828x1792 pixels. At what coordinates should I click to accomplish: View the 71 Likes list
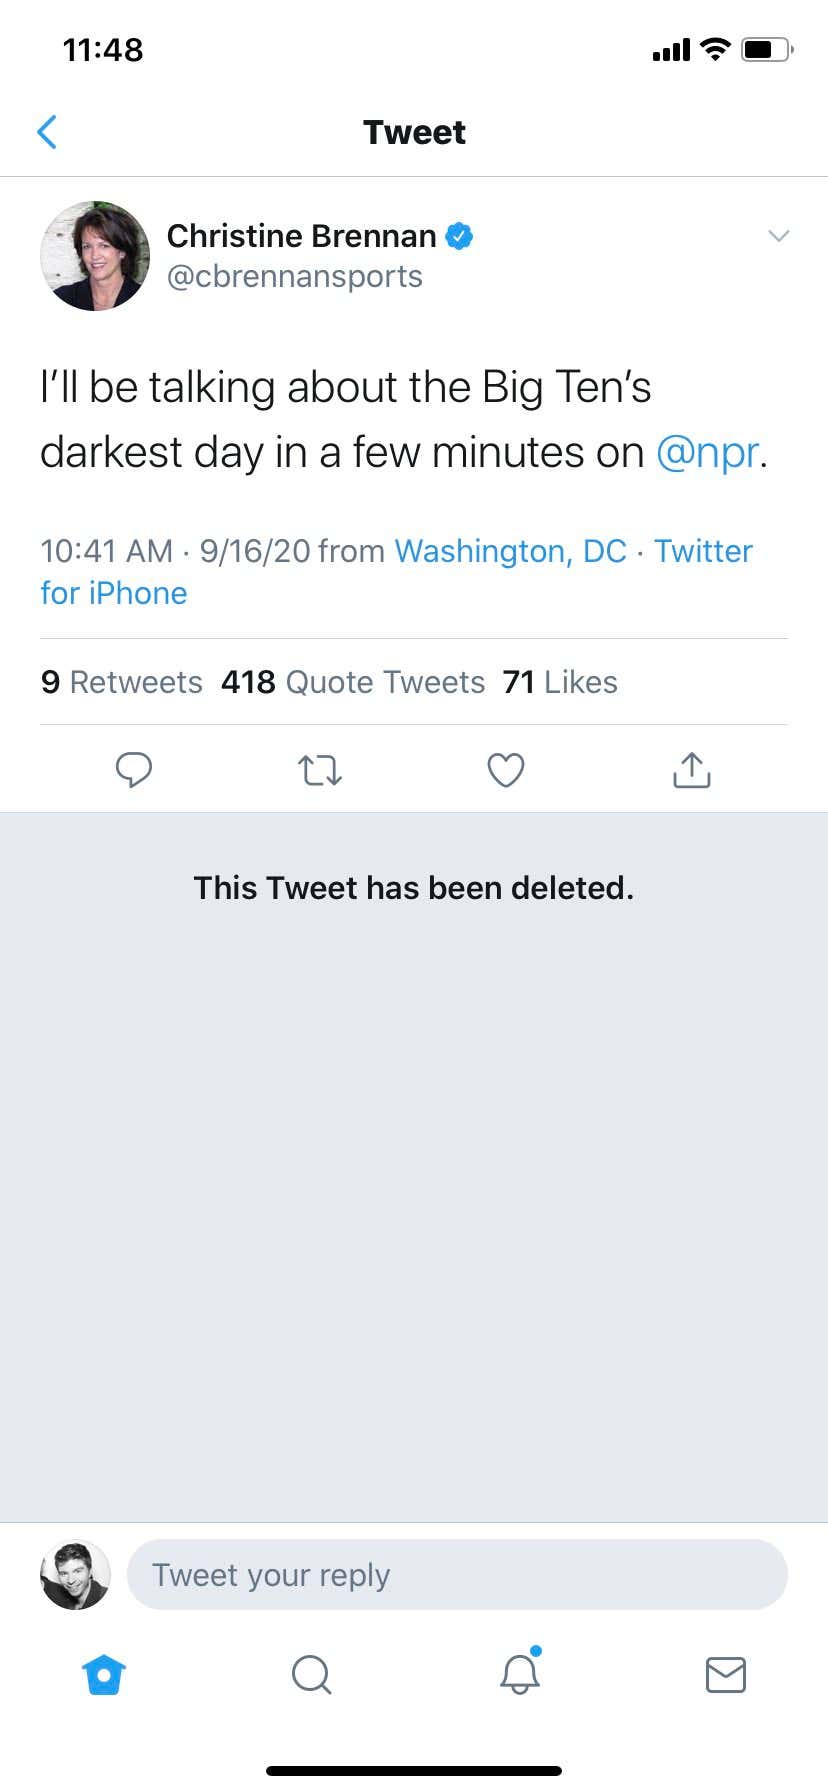(560, 682)
